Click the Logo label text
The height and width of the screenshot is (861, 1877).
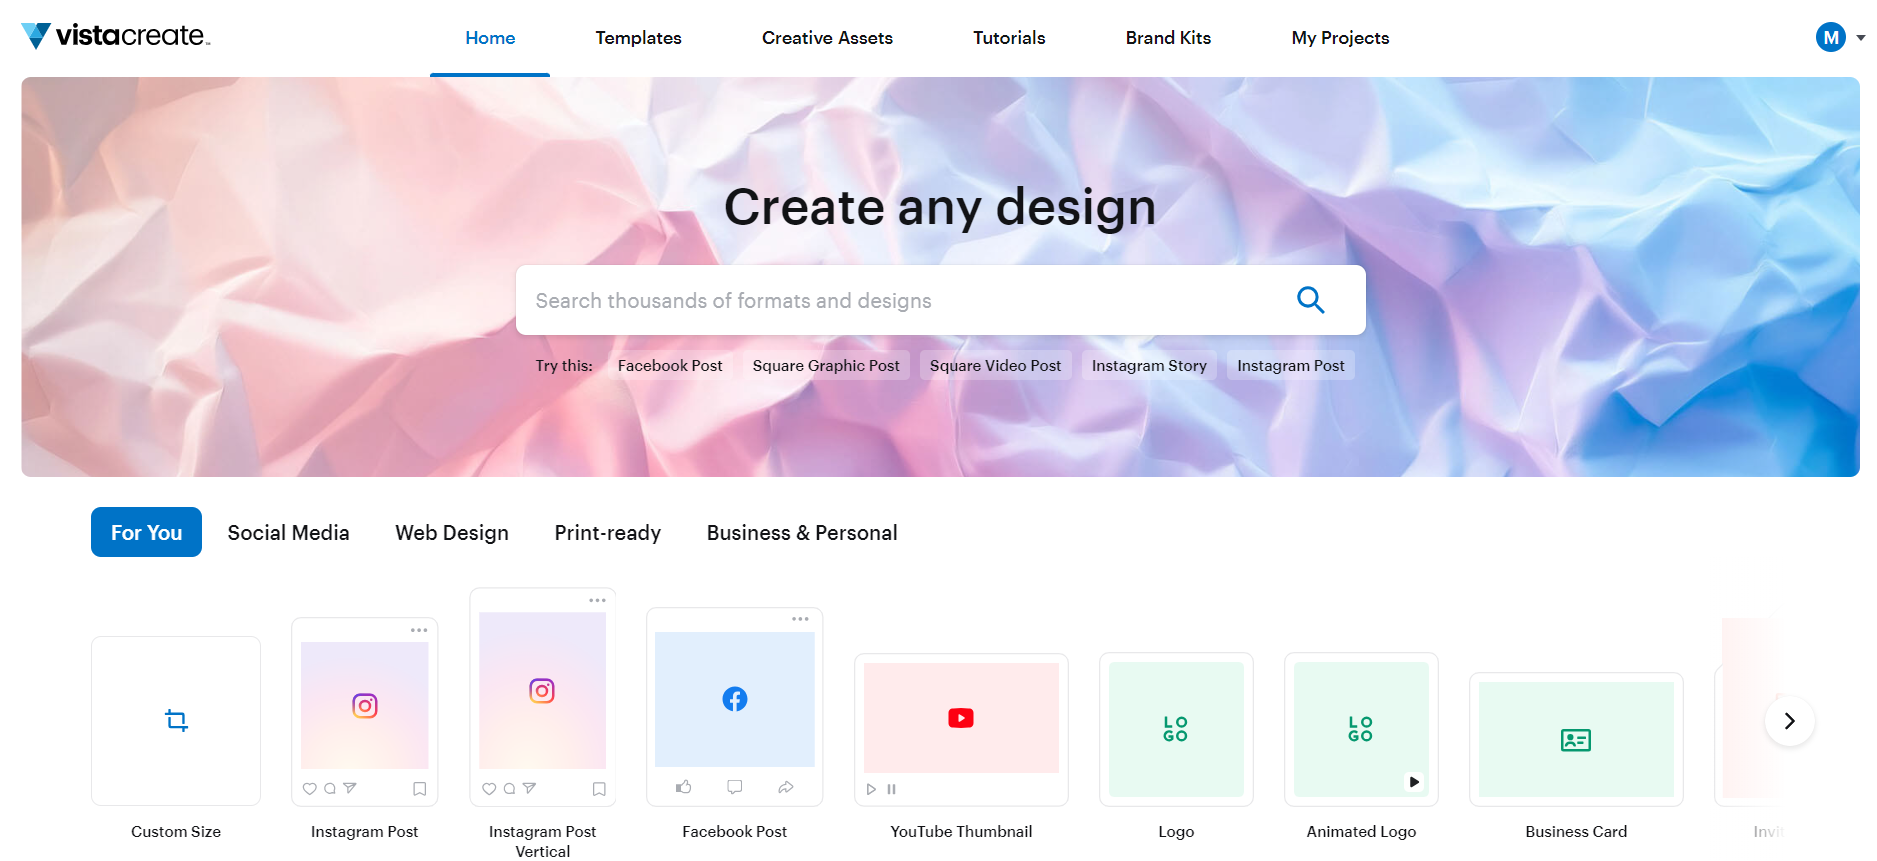click(1176, 831)
